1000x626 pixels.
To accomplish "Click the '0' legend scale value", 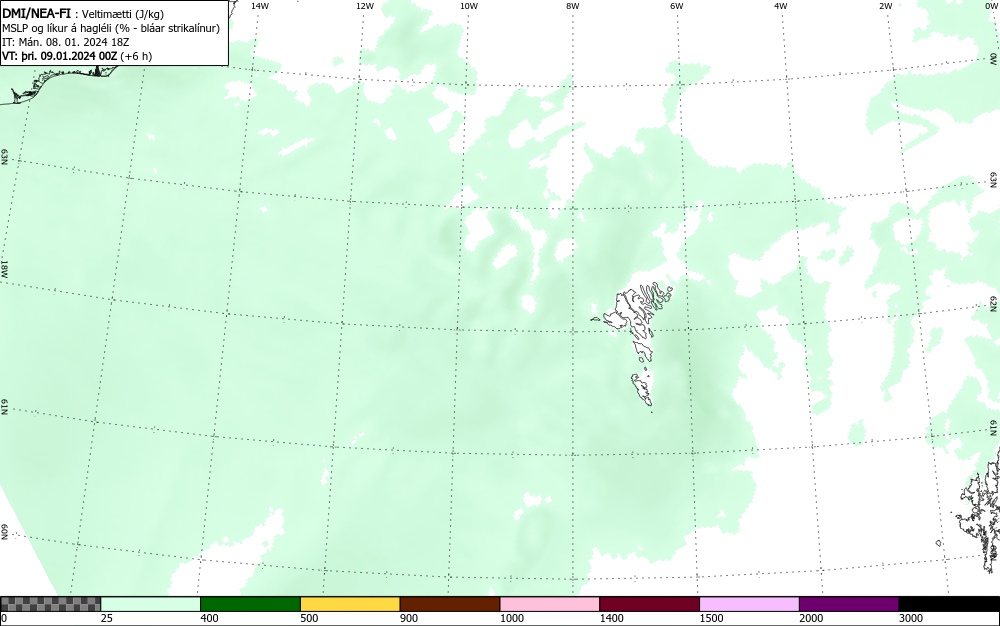I will point(4,618).
